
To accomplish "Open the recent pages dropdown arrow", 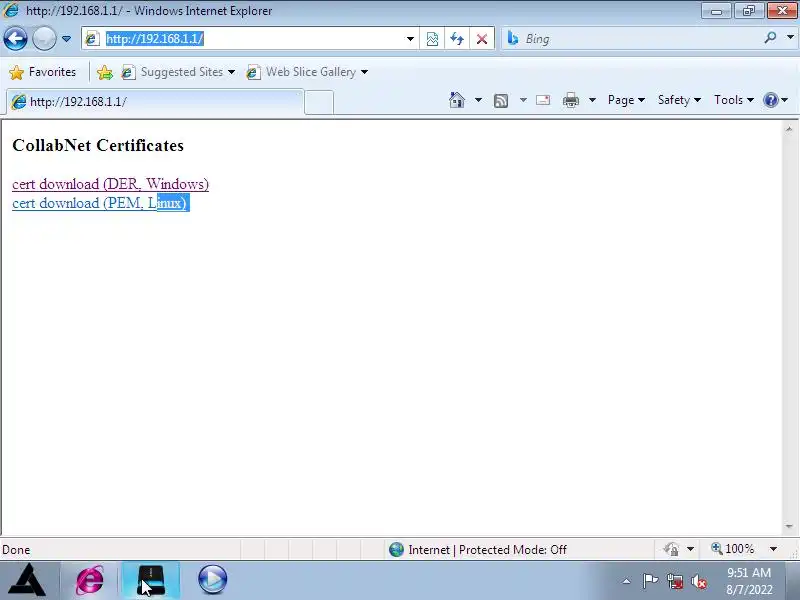I will coord(66,39).
